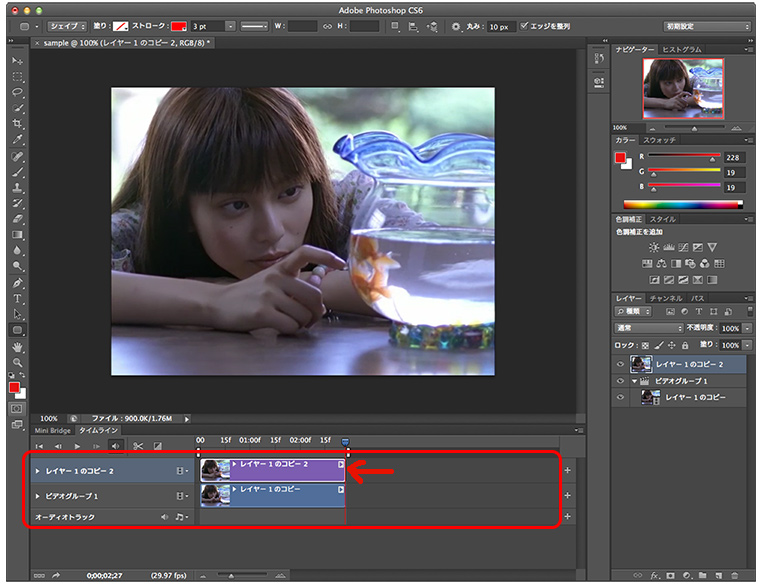This screenshot has width=762, height=587.
Task: Select the Lasso tool
Action: 17,92
